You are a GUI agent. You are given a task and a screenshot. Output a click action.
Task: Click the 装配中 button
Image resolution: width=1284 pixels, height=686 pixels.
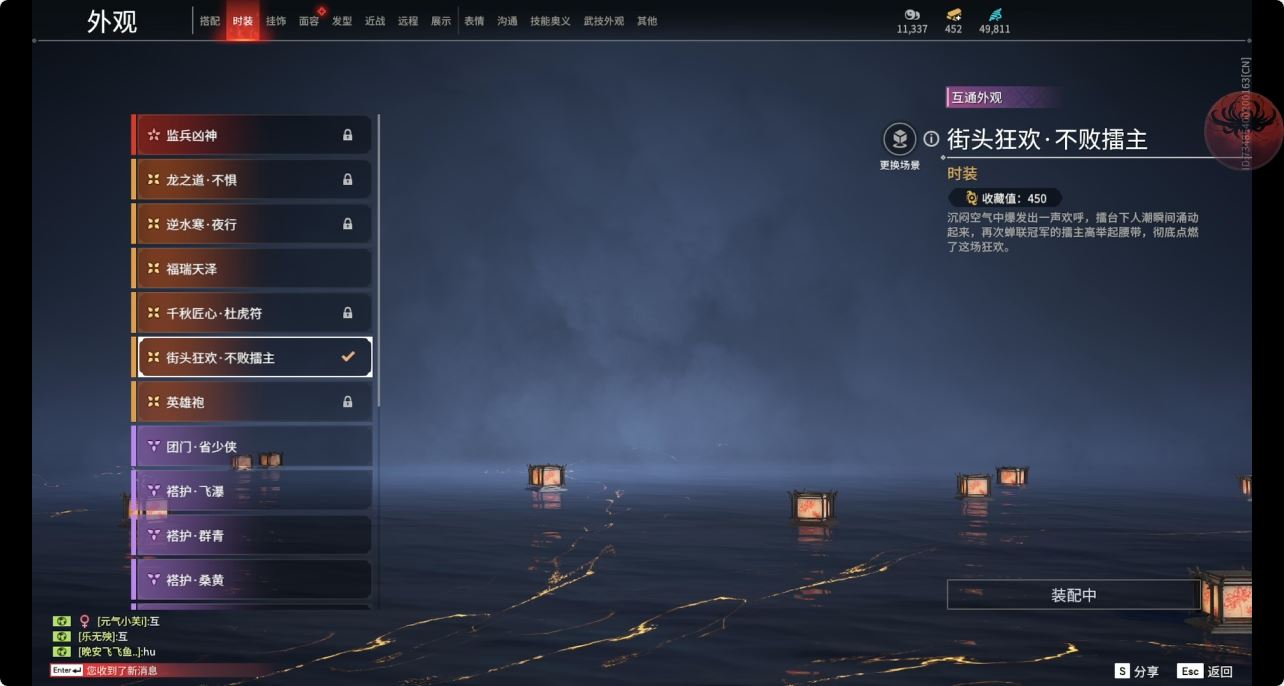[x=1073, y=595]
